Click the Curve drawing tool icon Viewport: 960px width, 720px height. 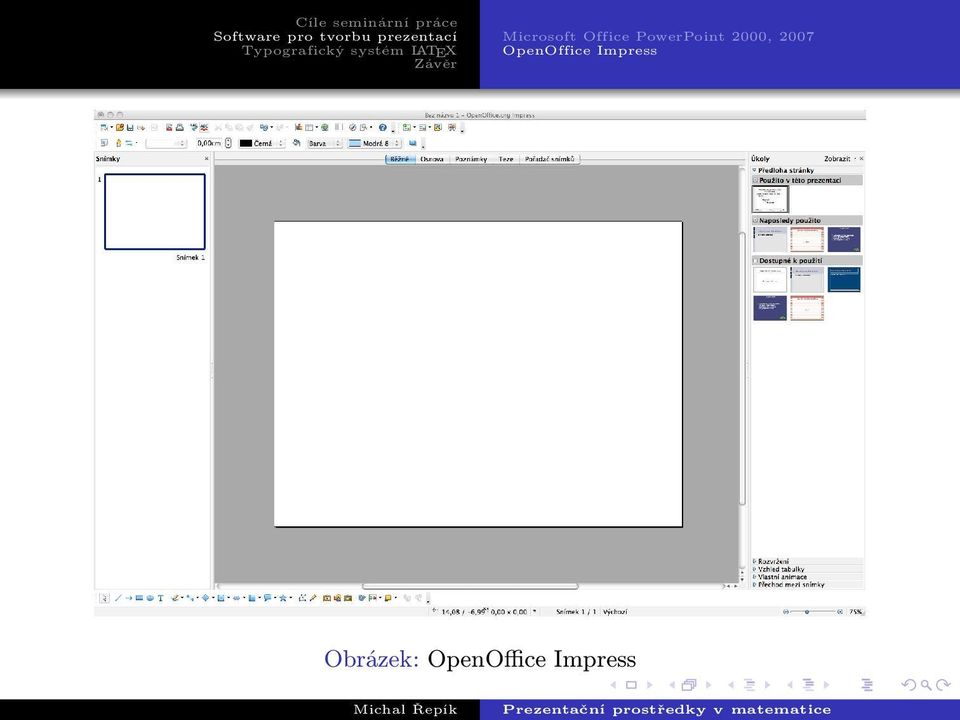[x=175, y=598]
